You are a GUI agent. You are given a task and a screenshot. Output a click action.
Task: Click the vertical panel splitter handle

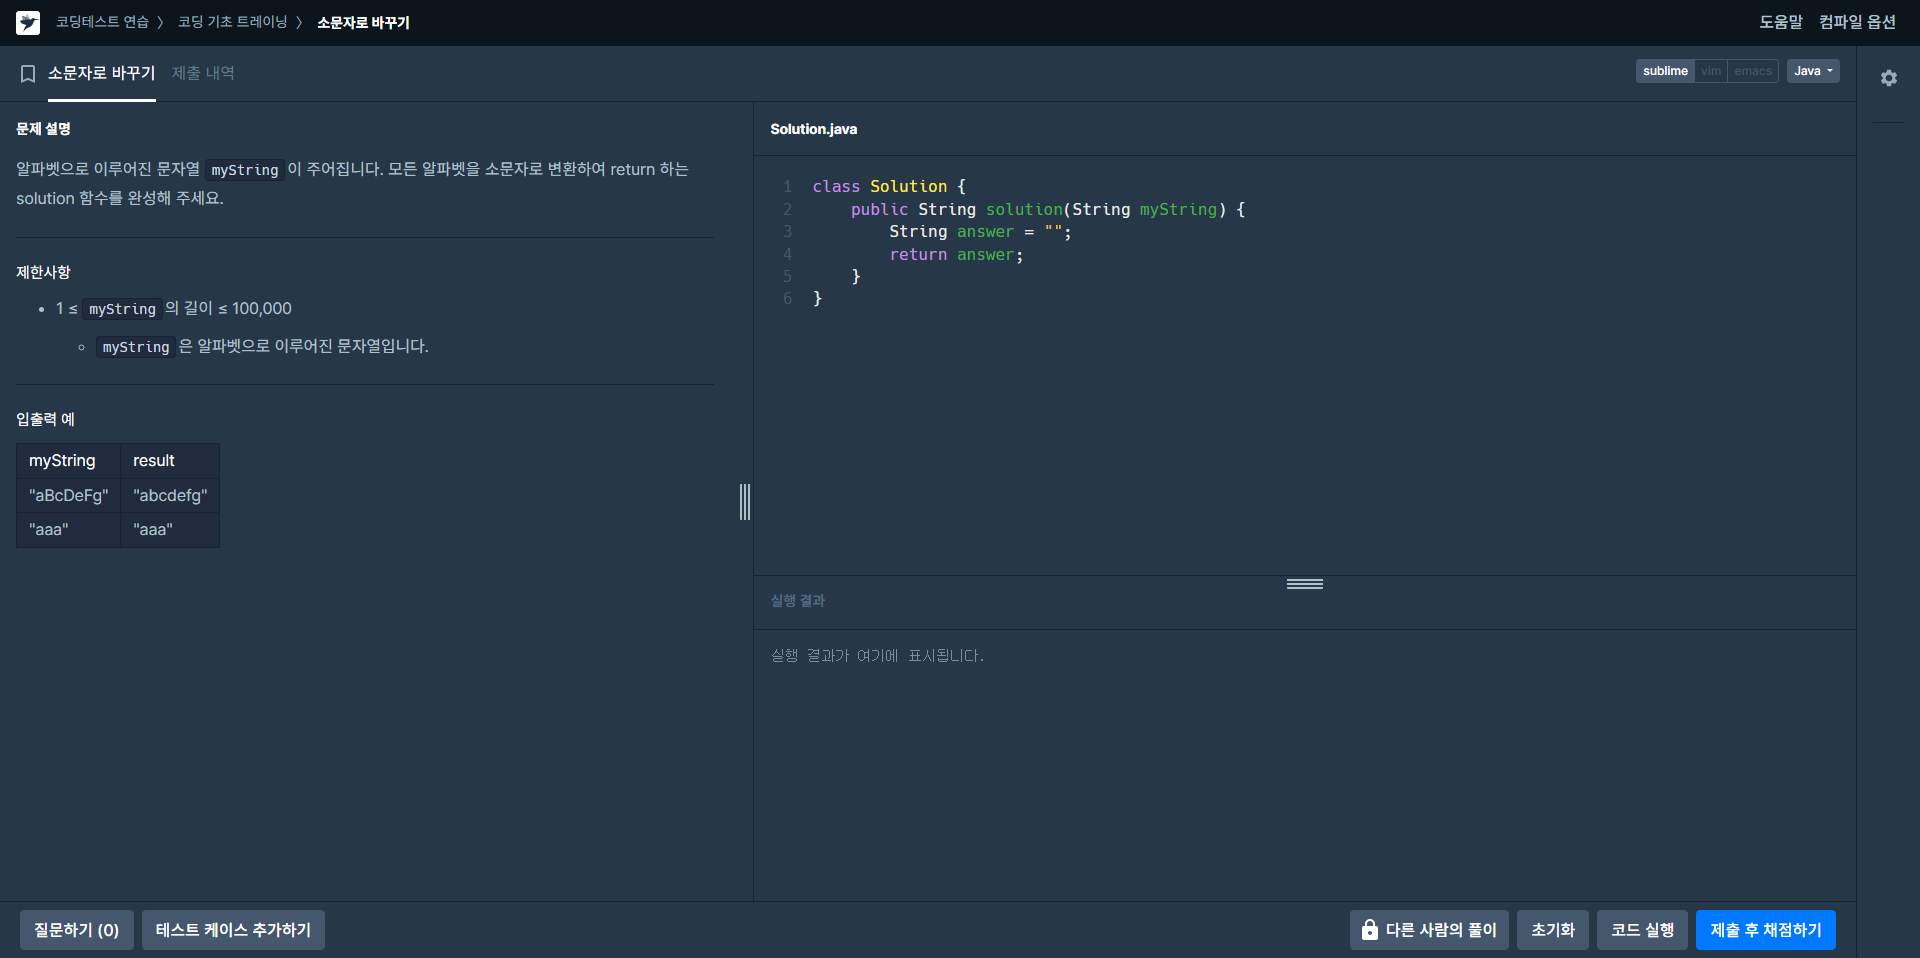click(745, 502)
